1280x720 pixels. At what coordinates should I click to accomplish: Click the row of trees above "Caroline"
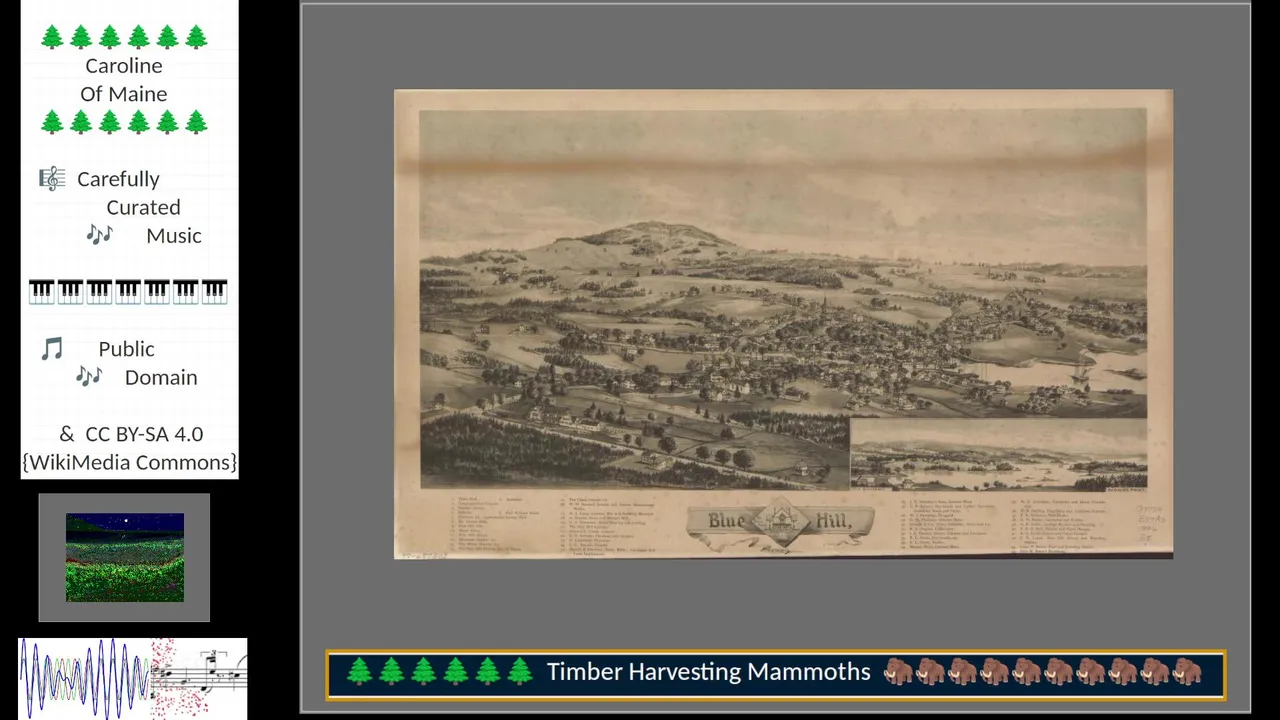coord(124,37)
